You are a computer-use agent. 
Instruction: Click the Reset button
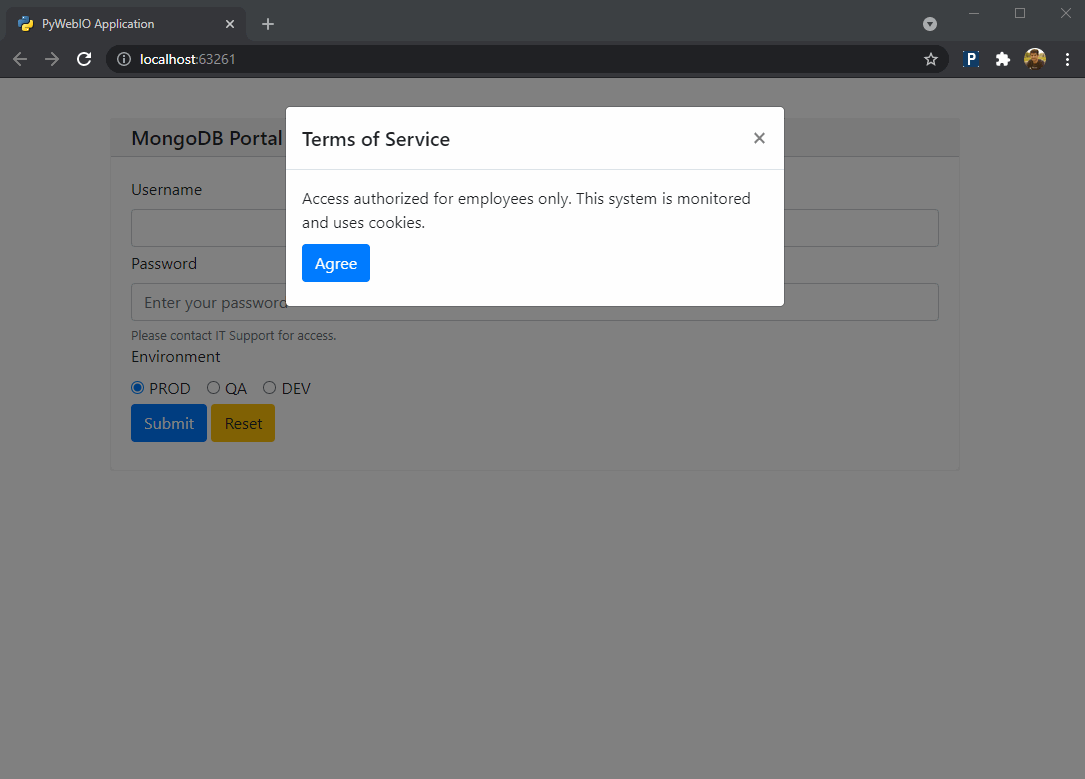pyautogui.click(x=243, y=423)
